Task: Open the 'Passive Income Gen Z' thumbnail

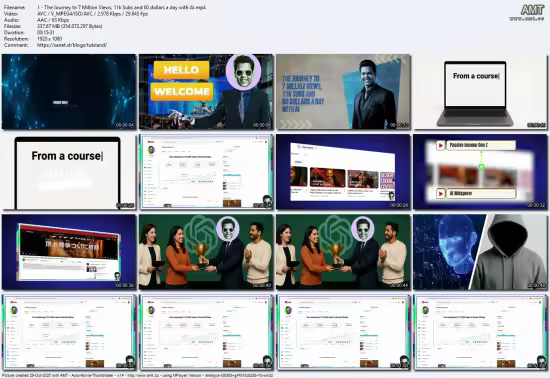Action: tap(480, 172)
